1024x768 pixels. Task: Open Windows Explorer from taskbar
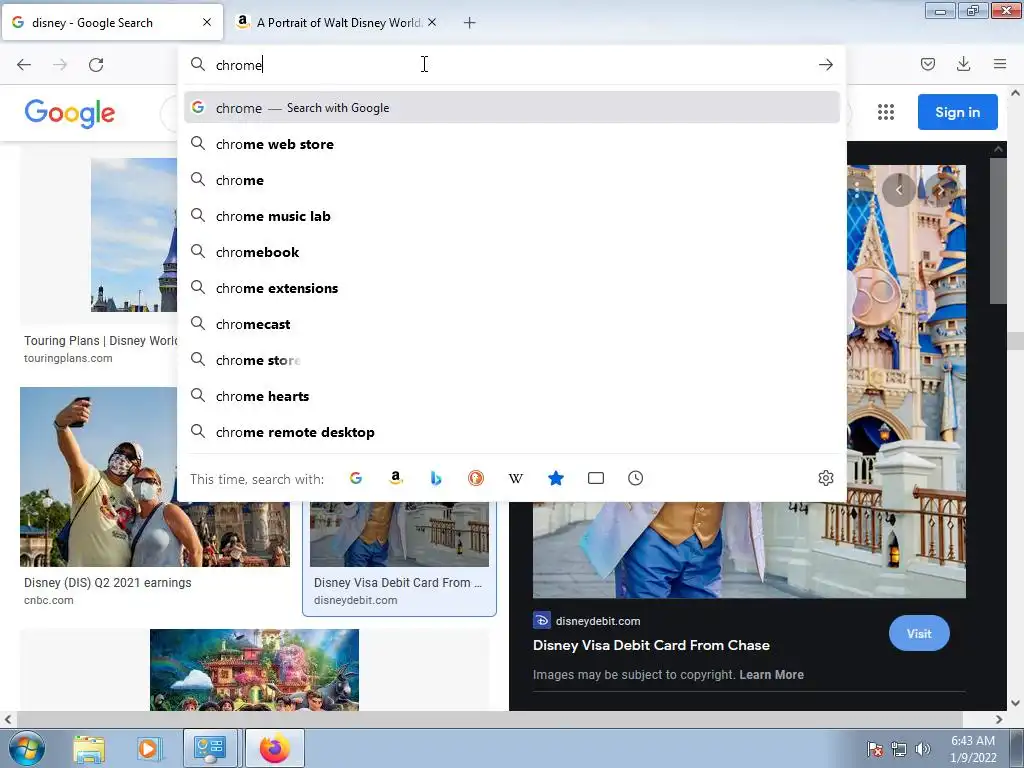(x=89, y=748)
